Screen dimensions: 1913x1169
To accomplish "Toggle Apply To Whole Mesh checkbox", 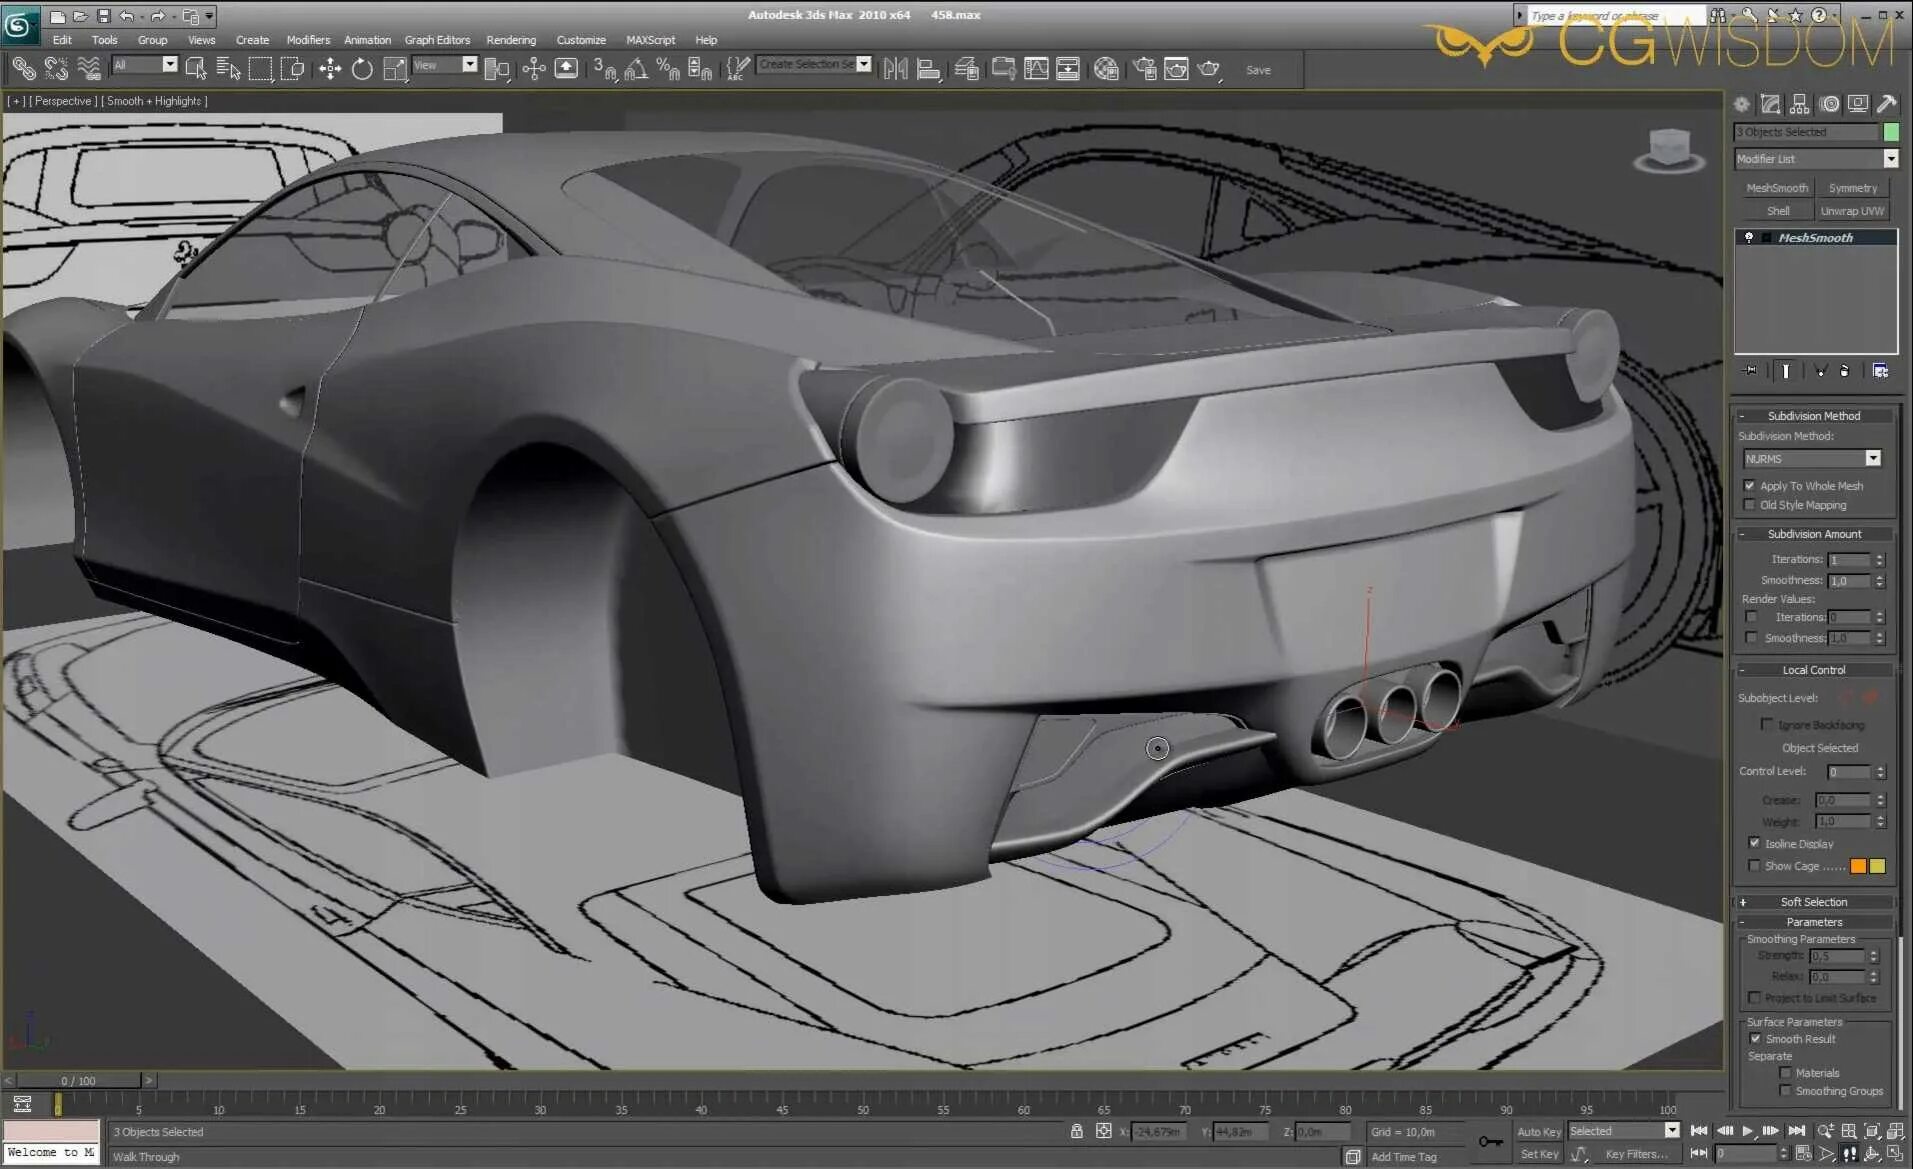I will coord(1750,486).
